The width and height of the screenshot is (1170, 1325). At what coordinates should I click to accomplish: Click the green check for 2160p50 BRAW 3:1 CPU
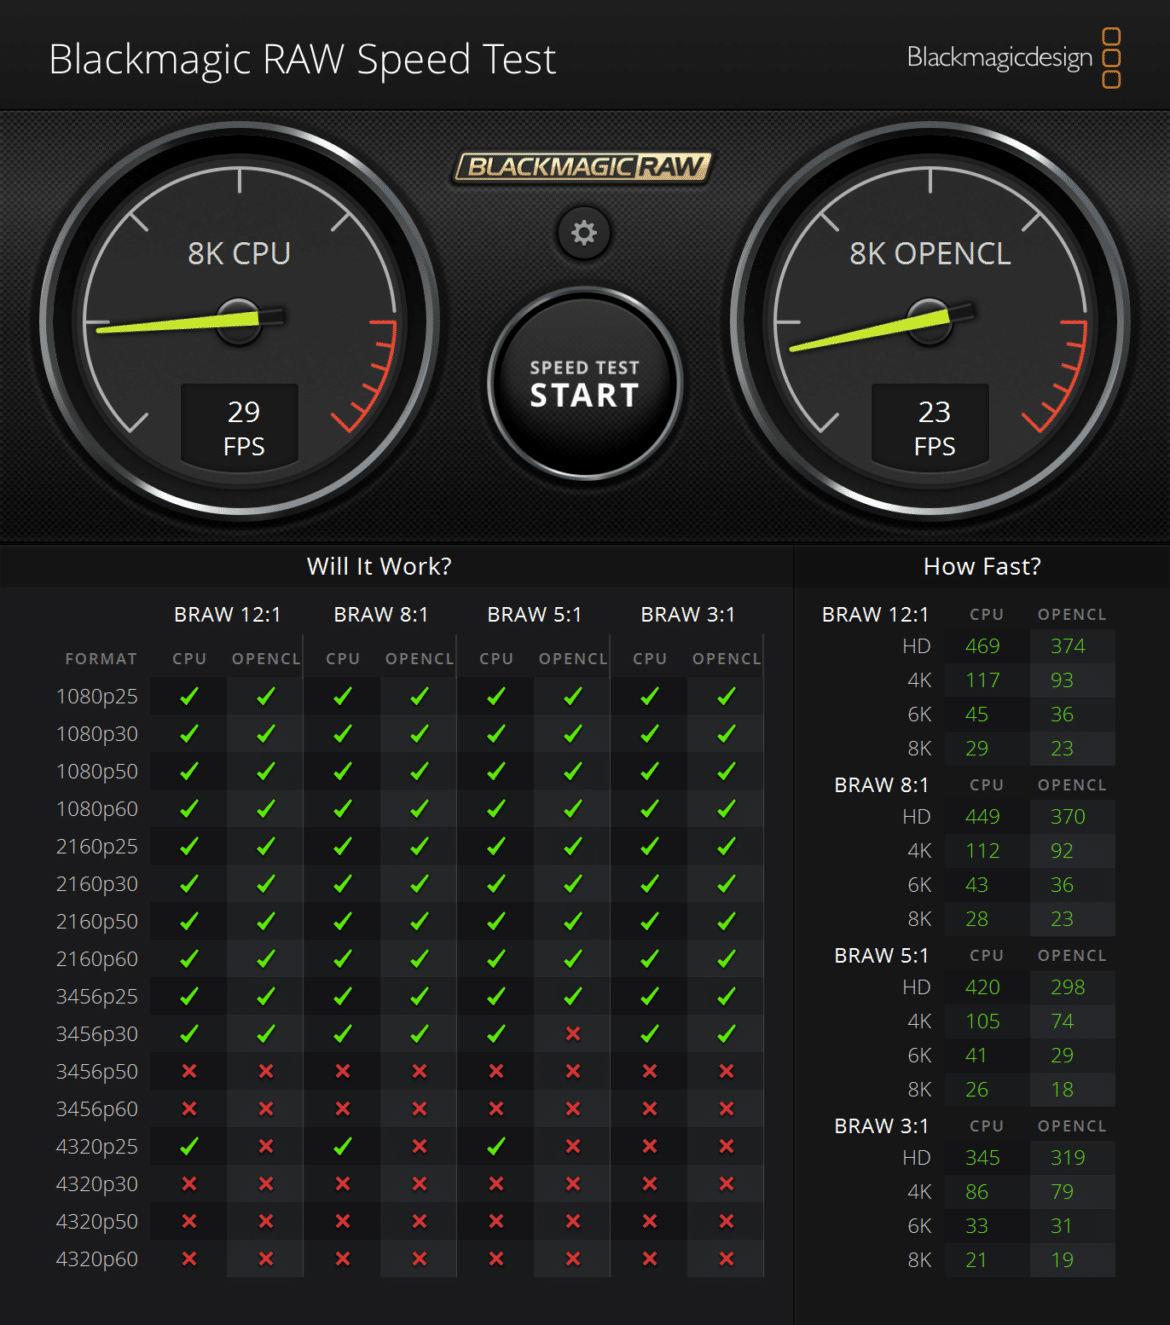[650, 921]
